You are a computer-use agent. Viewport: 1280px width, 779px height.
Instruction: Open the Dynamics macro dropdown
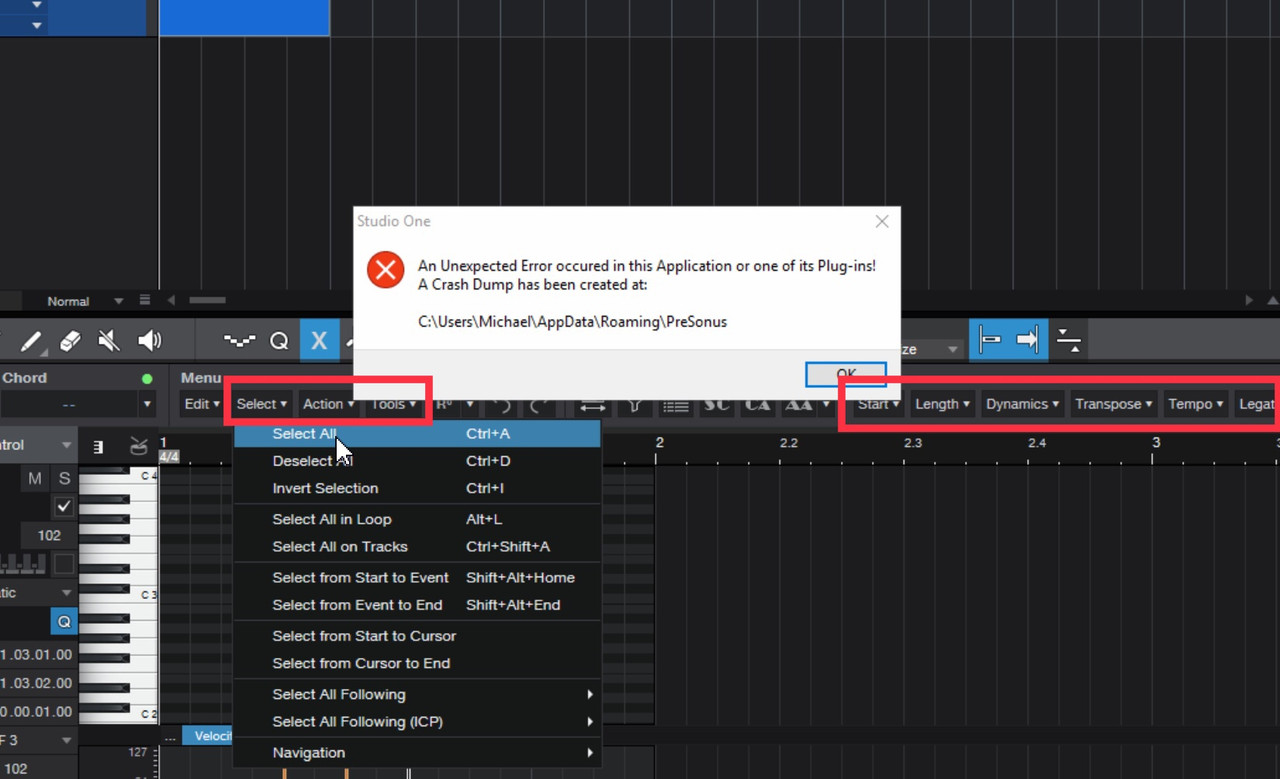(1022, 404)
